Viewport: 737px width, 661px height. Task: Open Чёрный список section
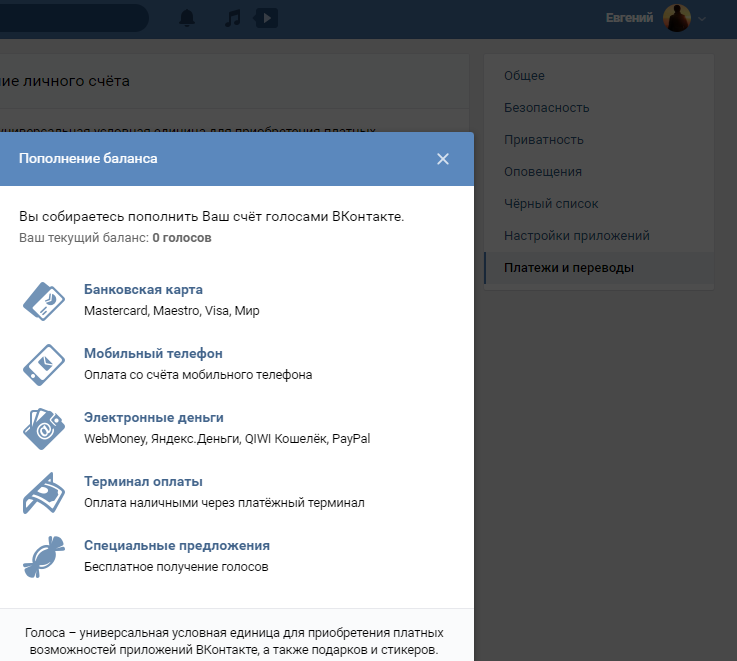[x=599, y=204]
